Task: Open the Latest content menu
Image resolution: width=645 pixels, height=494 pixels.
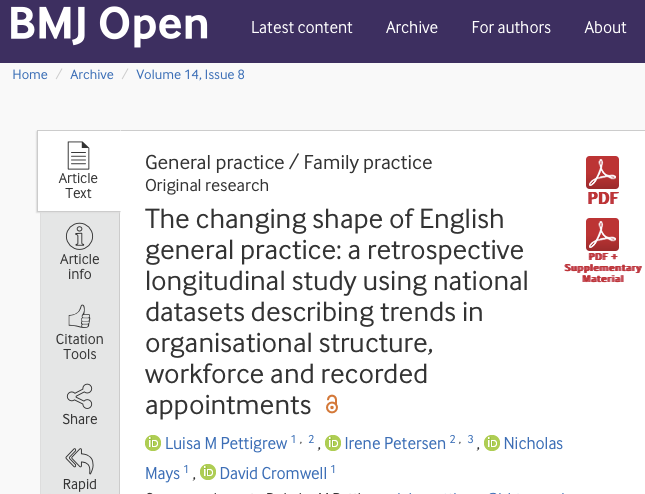Action: pos(301,27)
